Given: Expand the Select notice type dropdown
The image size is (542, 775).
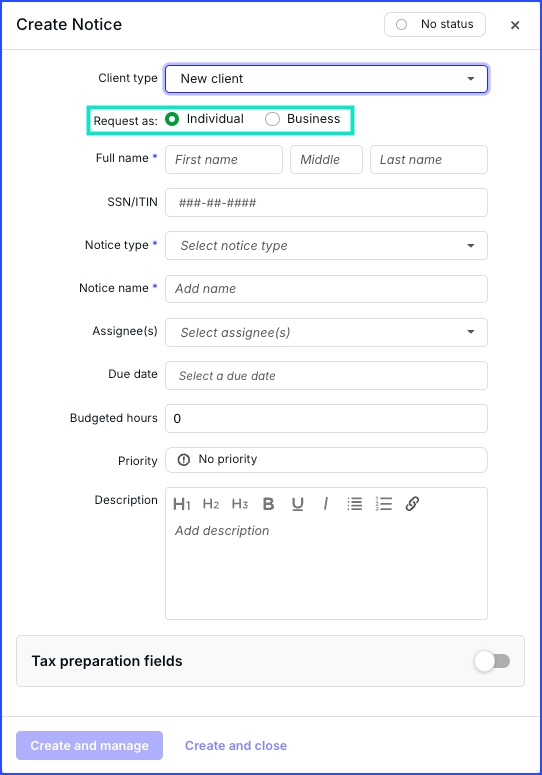Looking at the screenshot, I should point(326,246).
